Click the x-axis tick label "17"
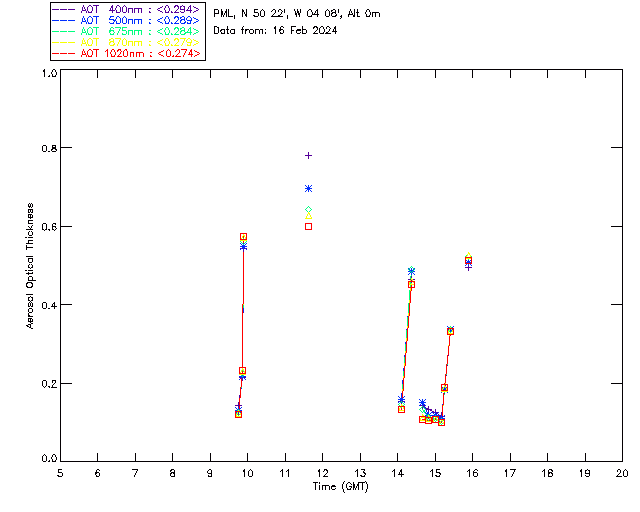The width and height of the screenshot is (640, 512). (510, 473)
